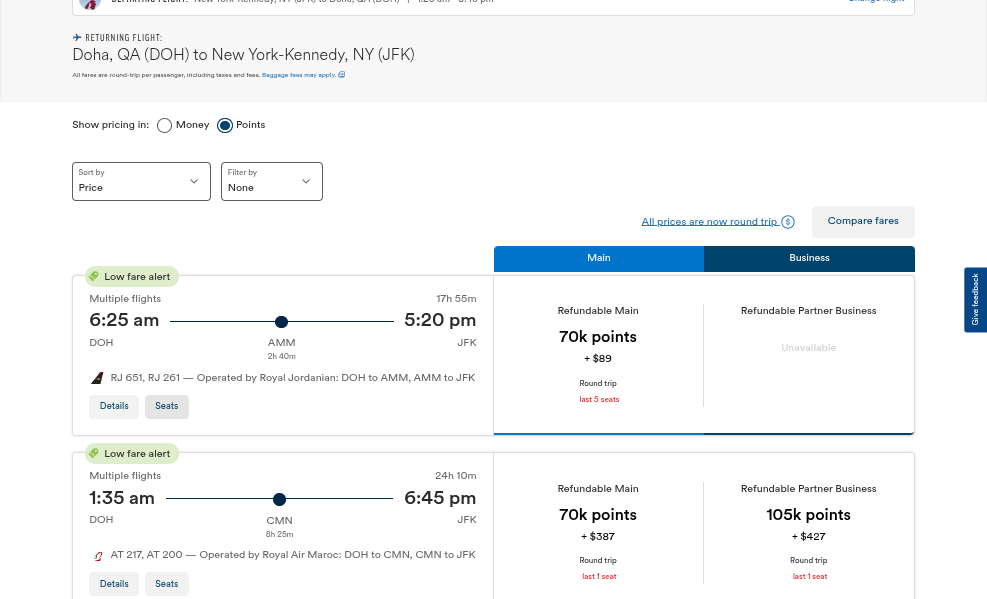Screen dimensions: 987x599
Task: Click the Royal Air Maroc airline logo icon
Action: pyautogui.click(x=98, y=556)
